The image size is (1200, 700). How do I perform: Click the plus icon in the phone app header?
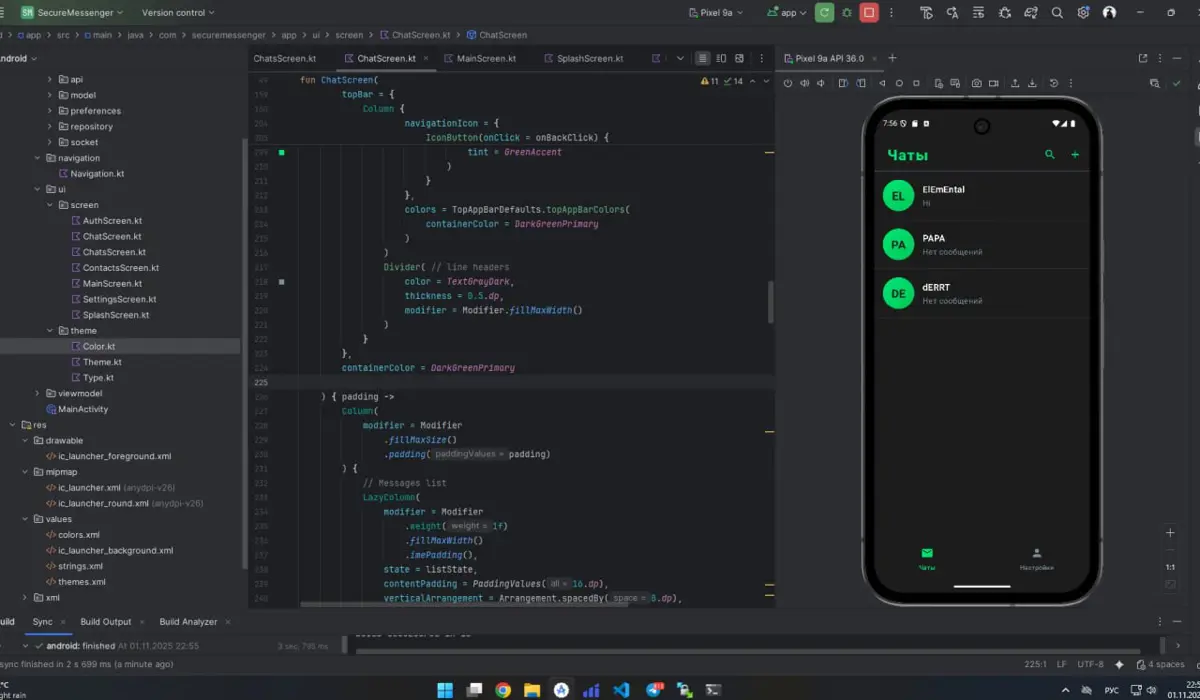[1076, 155]
